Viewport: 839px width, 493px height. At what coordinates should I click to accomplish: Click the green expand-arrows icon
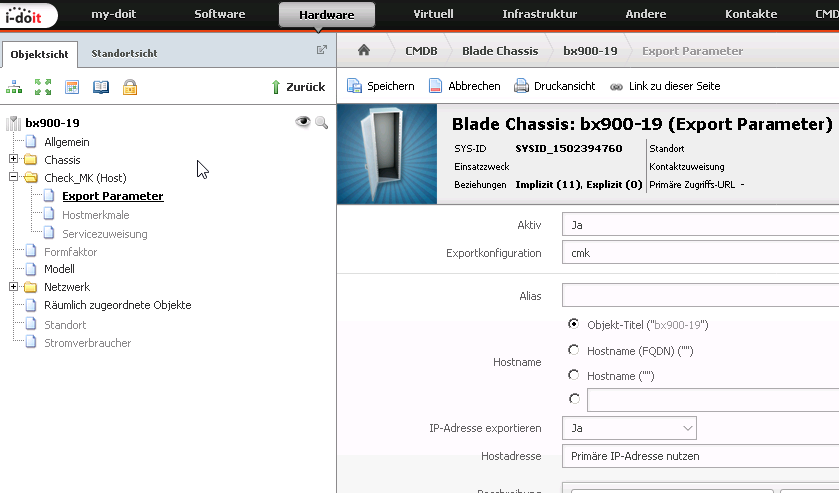click(x=43, y=87)
